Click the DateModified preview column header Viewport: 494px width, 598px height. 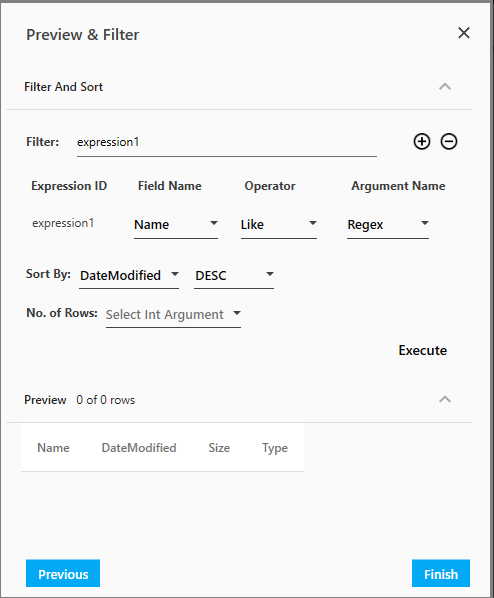(139, 448)
